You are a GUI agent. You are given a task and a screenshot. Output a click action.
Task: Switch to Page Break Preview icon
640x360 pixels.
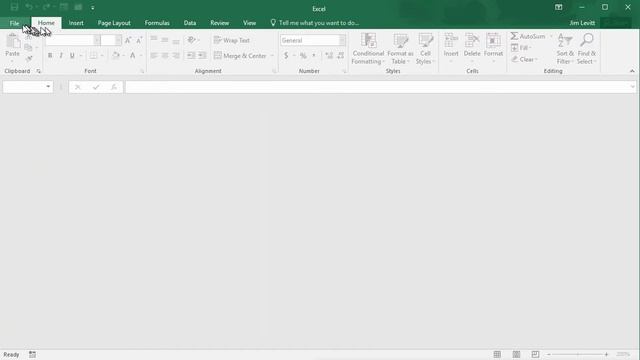click(535, 354)
